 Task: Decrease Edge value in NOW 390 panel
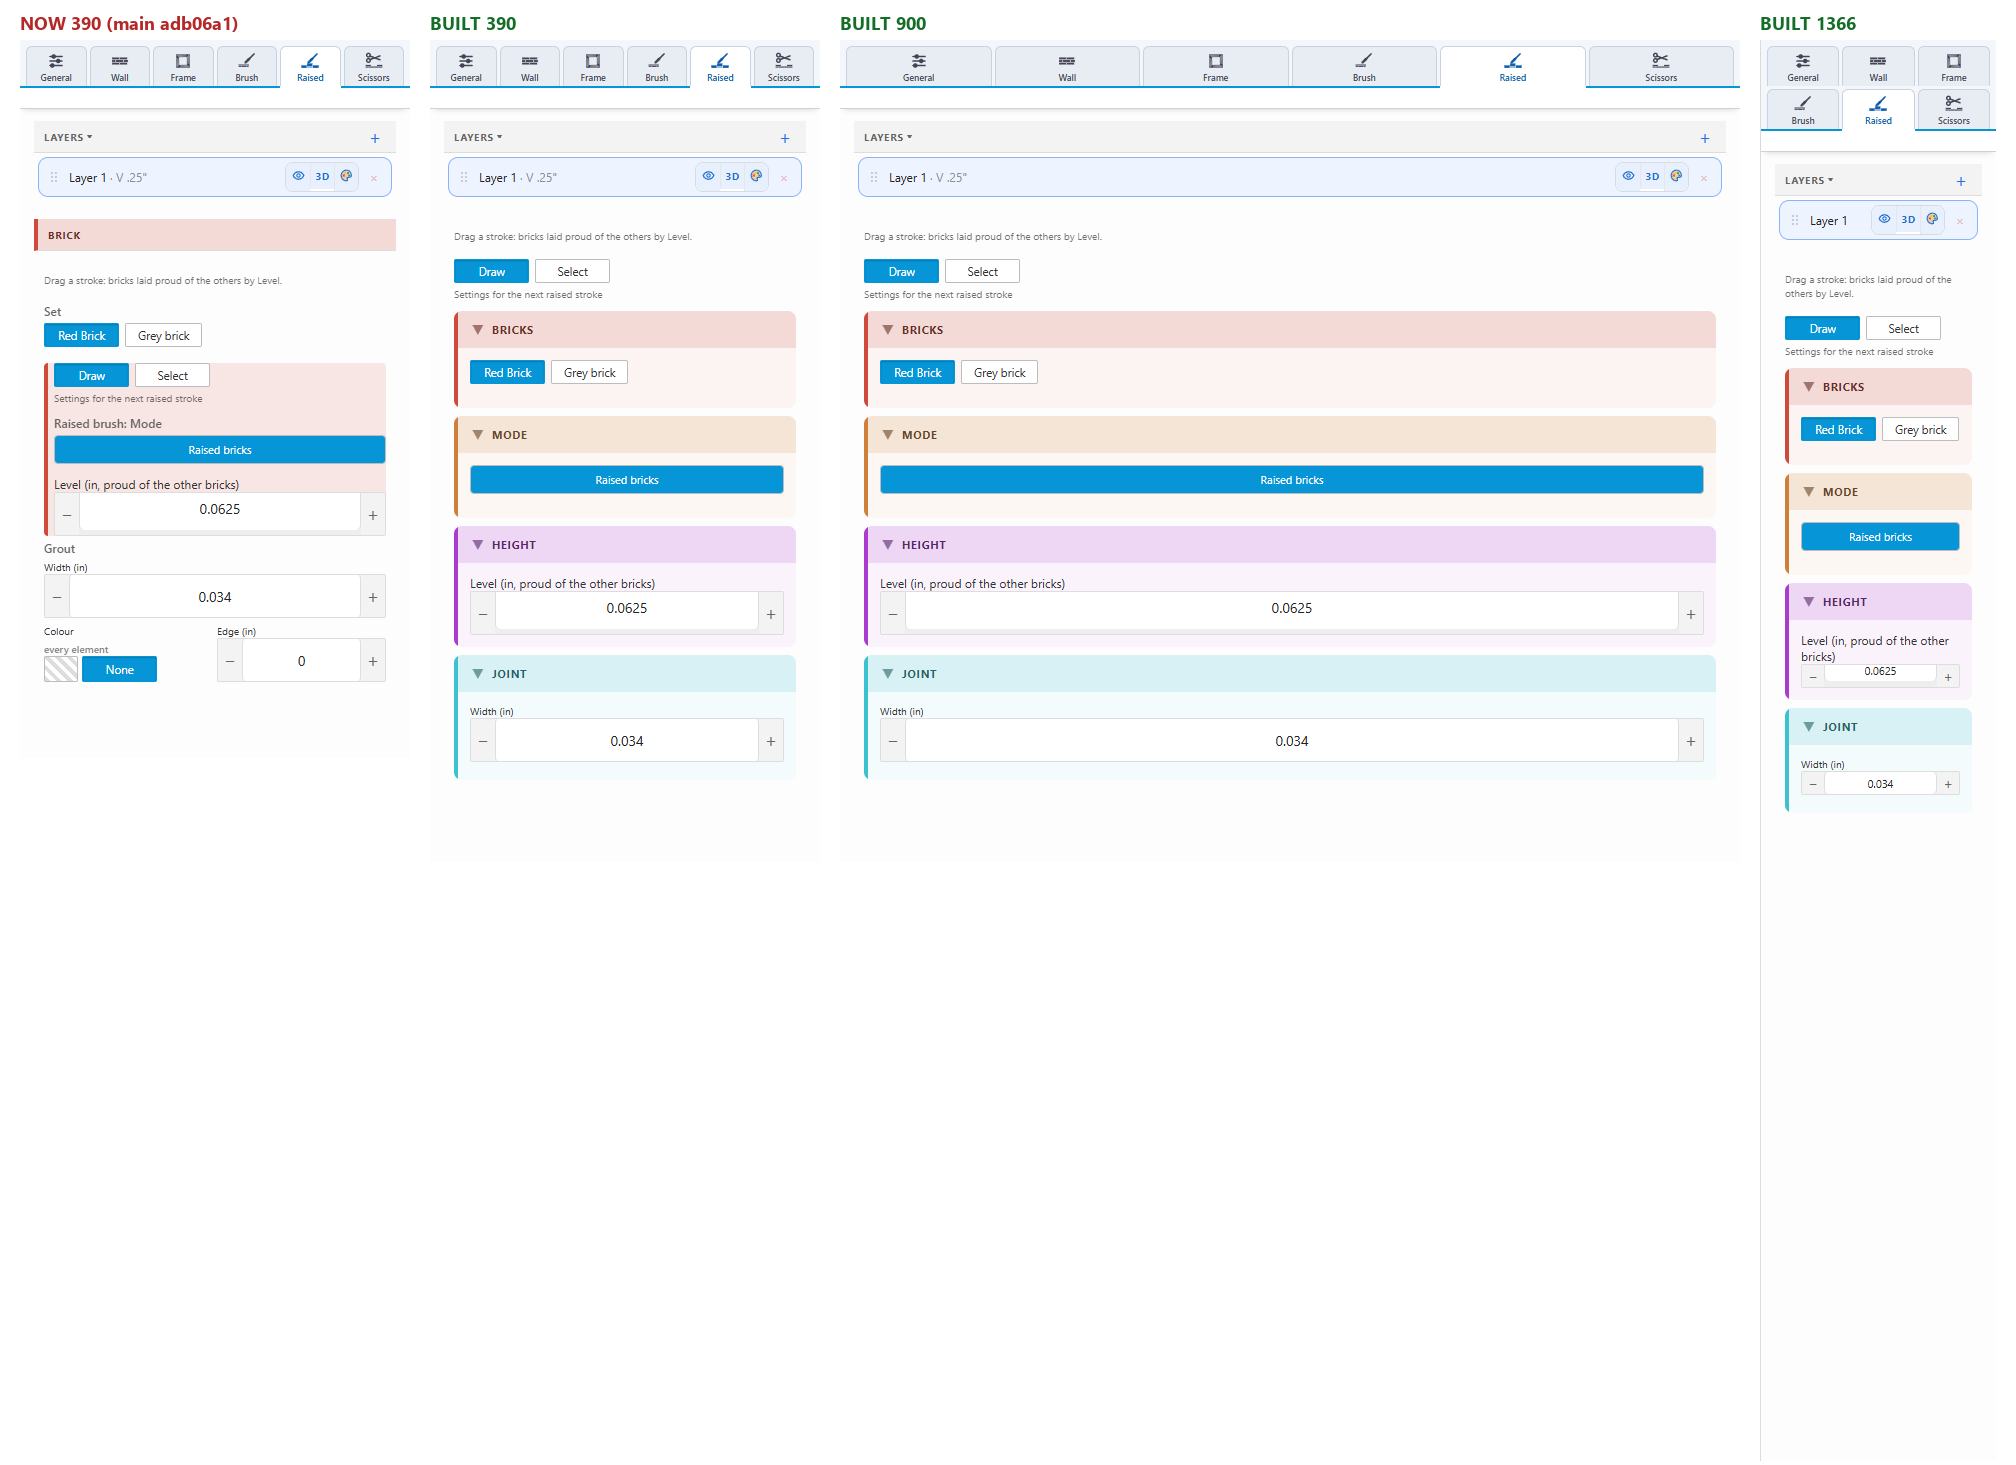tap(230, 661)
